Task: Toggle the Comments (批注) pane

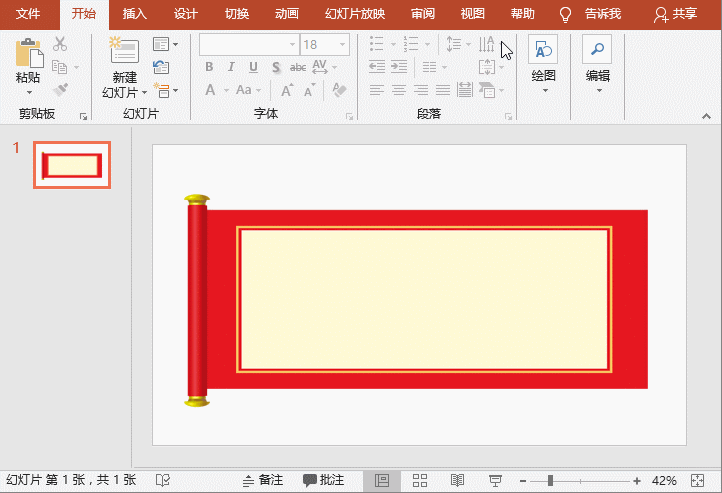Action: pyautogui.click(x=324, y=481)
